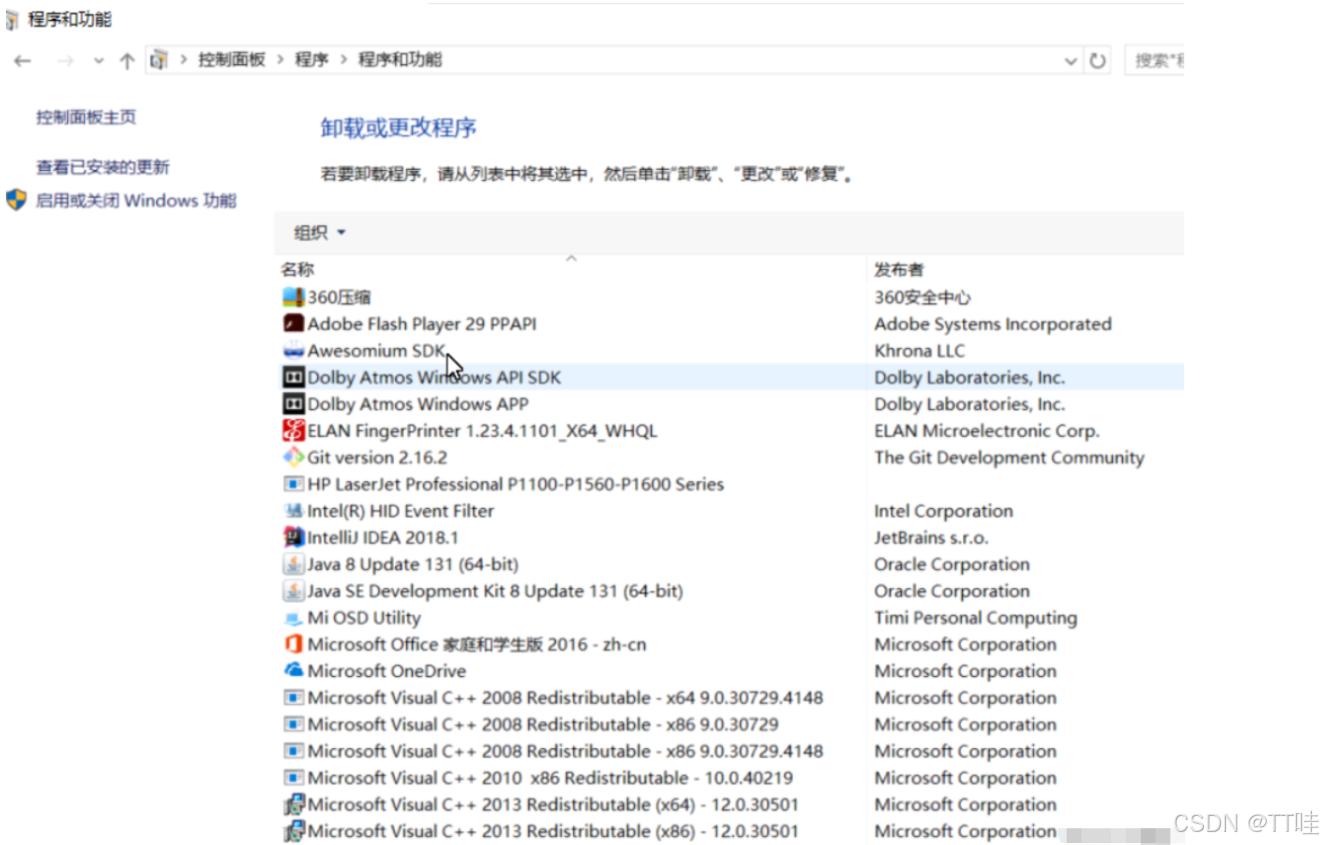This screenshot has width=1323, height=845.
Task: Select the 360压缩 entry name
Action: 339,297
